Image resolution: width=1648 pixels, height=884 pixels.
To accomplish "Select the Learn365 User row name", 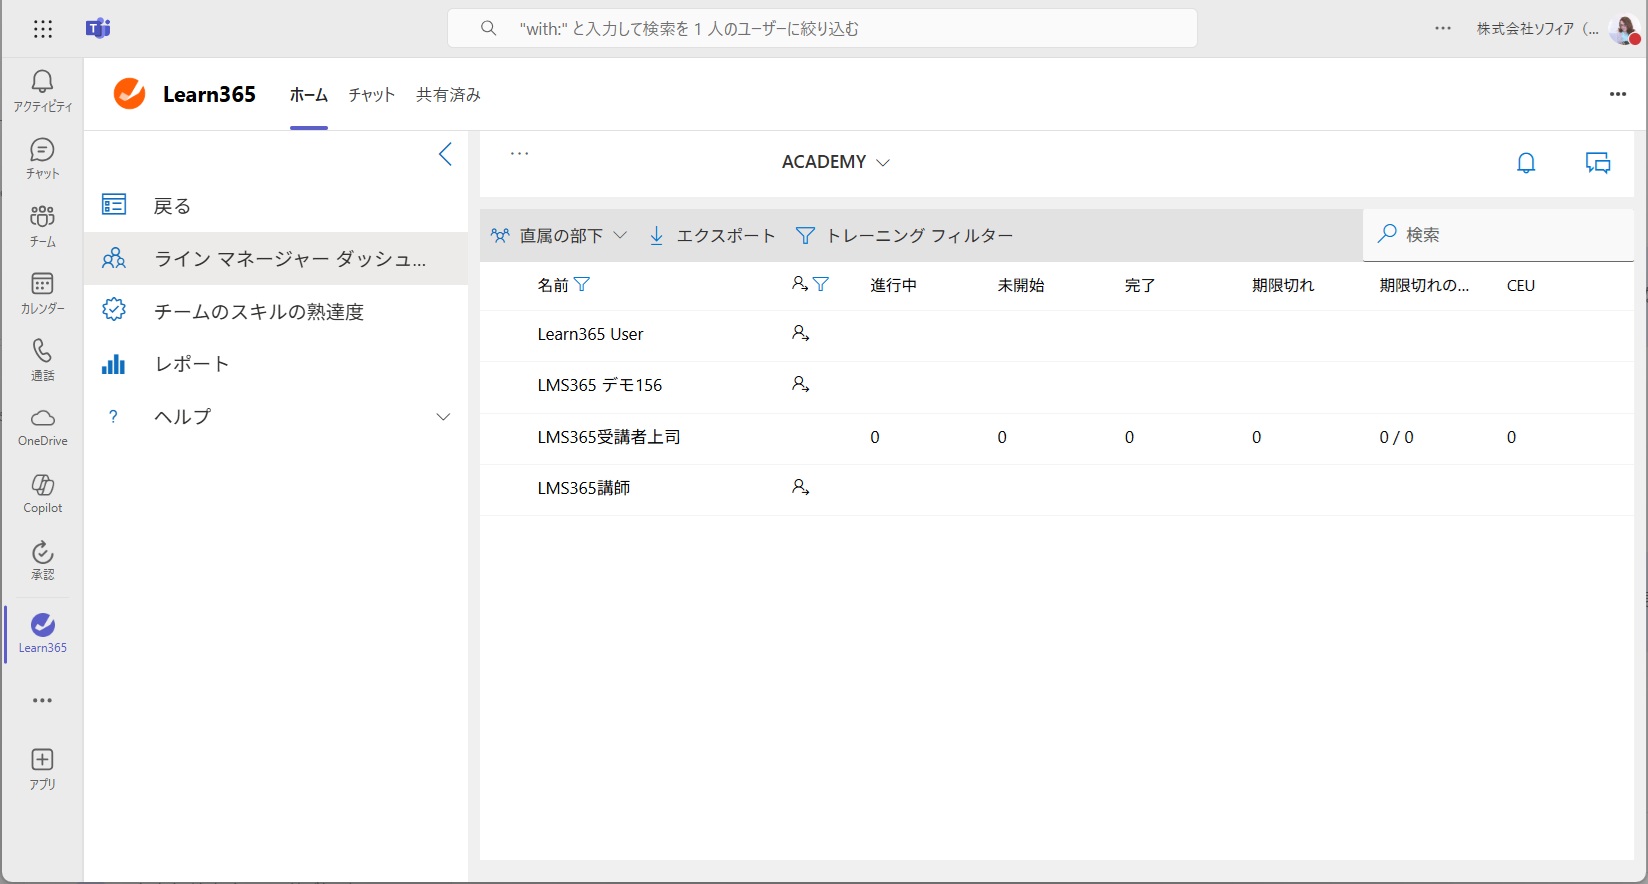I will [590, 334].
